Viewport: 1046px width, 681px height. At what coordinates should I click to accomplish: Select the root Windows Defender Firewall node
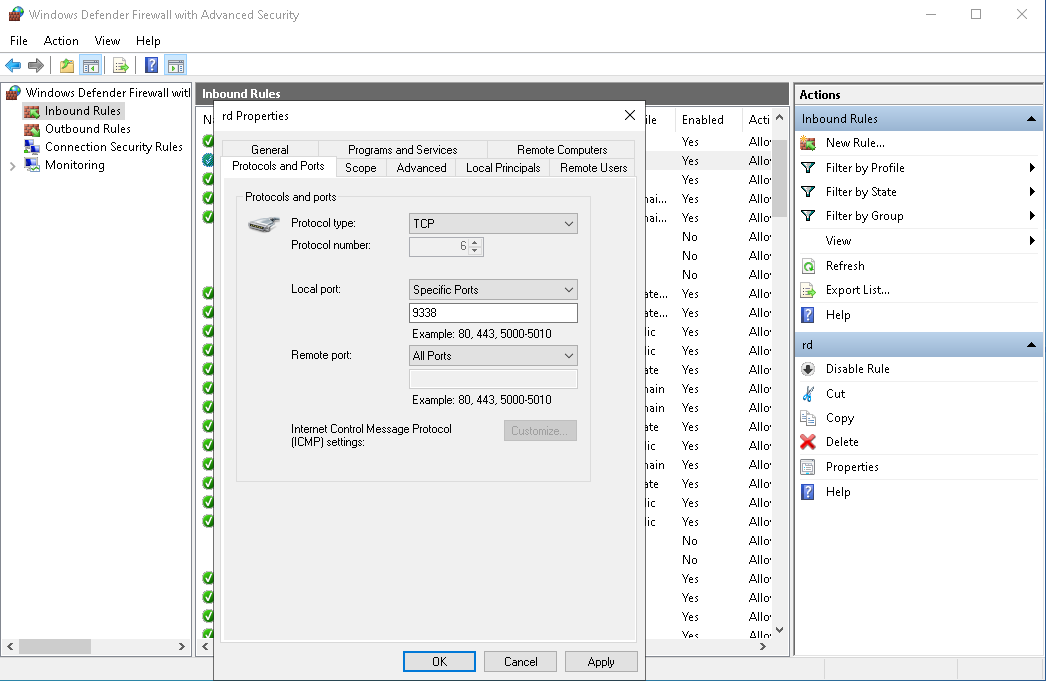pyautogui.click(x=107, y=93)
